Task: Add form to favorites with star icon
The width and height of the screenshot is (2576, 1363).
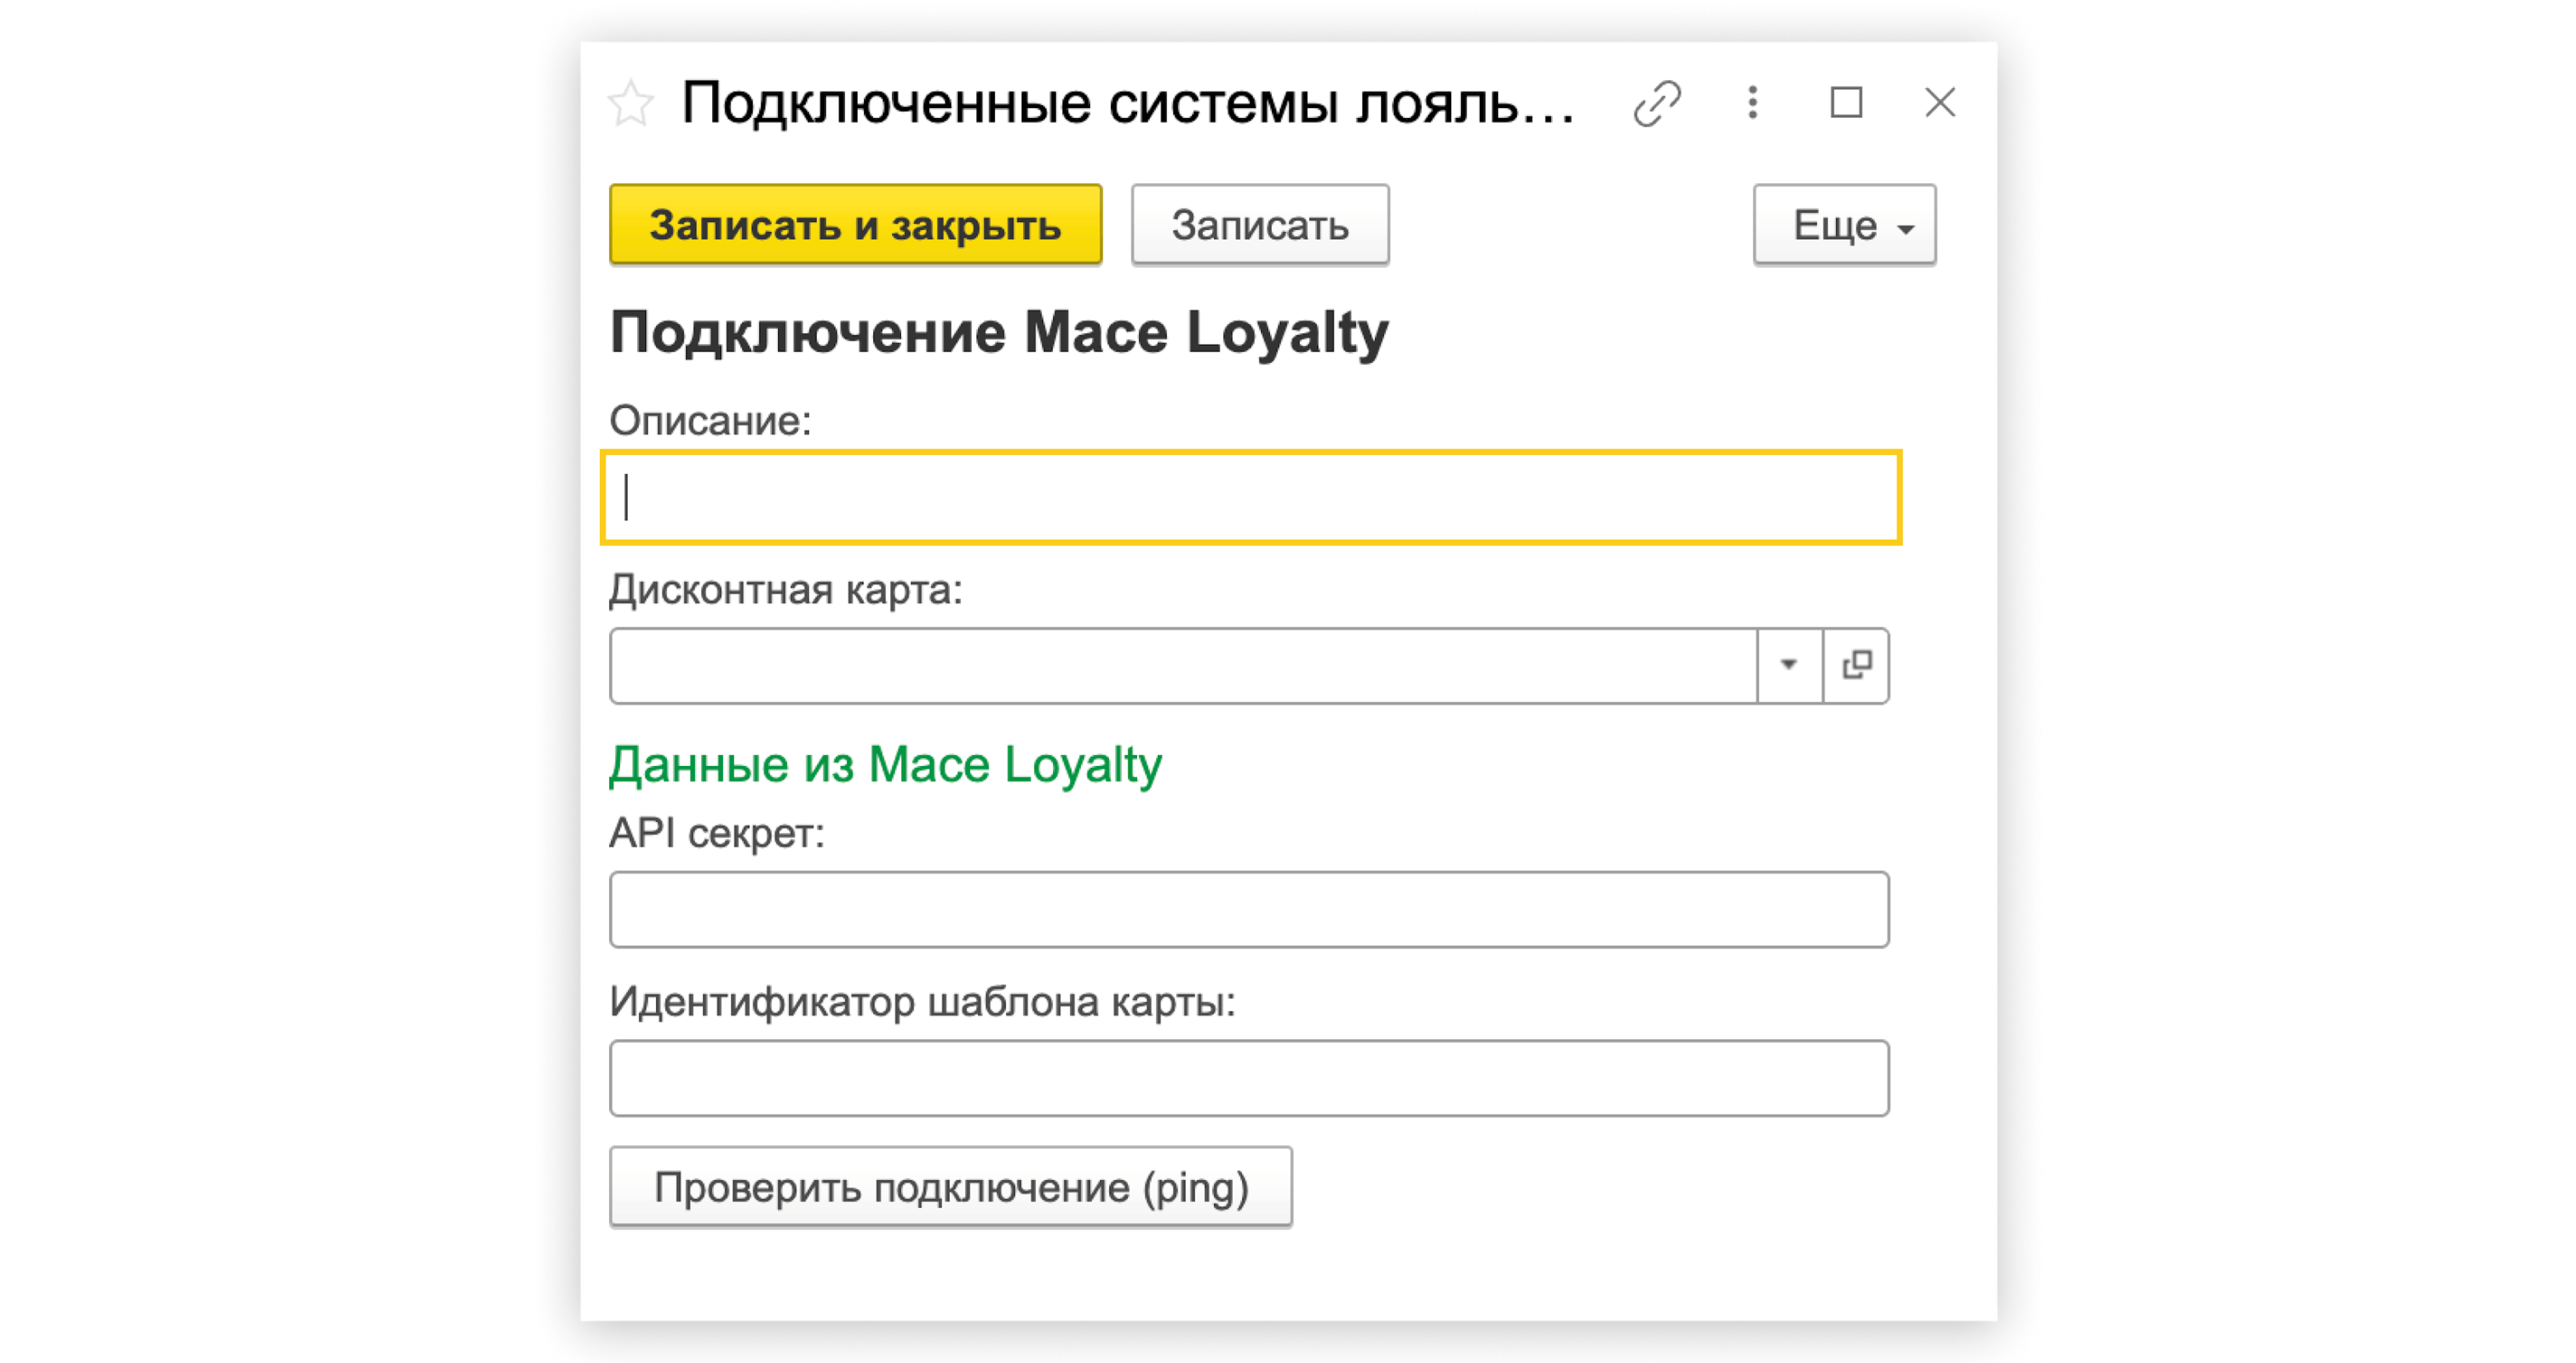Action: [631, 103]
